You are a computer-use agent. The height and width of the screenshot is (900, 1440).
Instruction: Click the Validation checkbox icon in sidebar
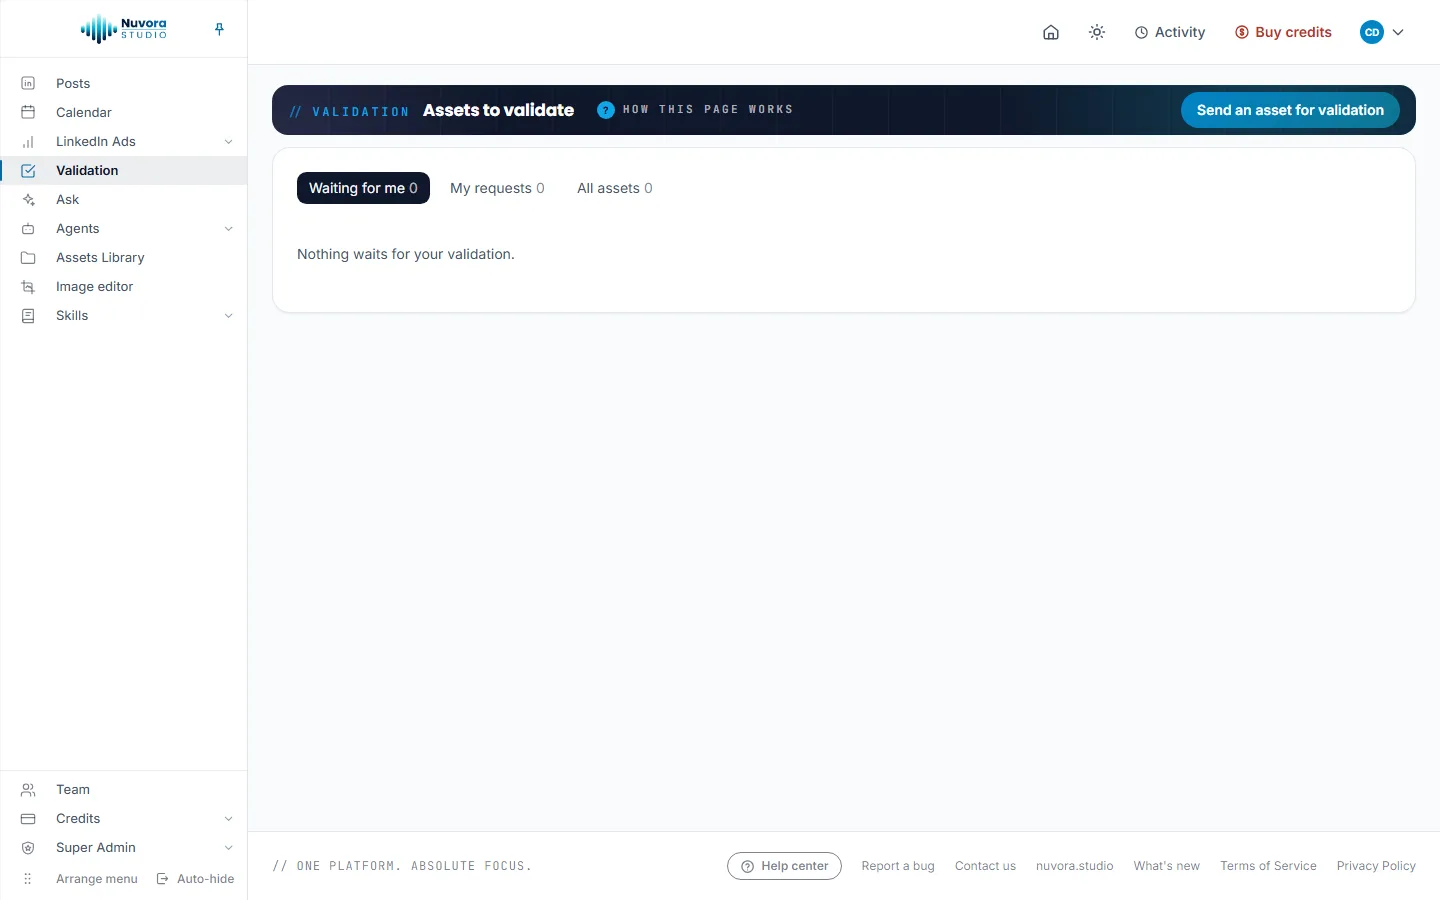[x=28, y=170]
